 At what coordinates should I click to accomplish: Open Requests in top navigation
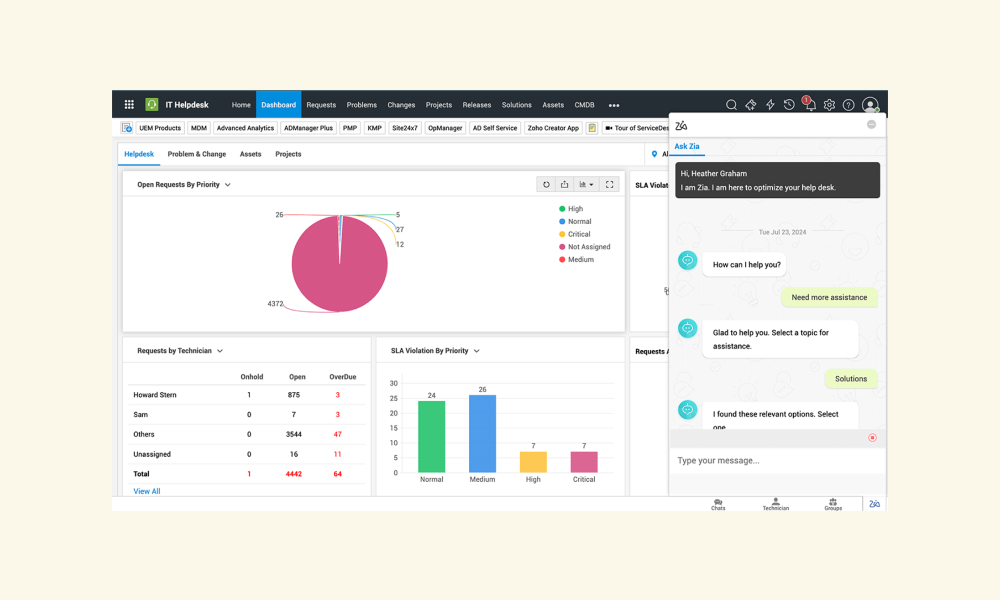tap(321, 105)
